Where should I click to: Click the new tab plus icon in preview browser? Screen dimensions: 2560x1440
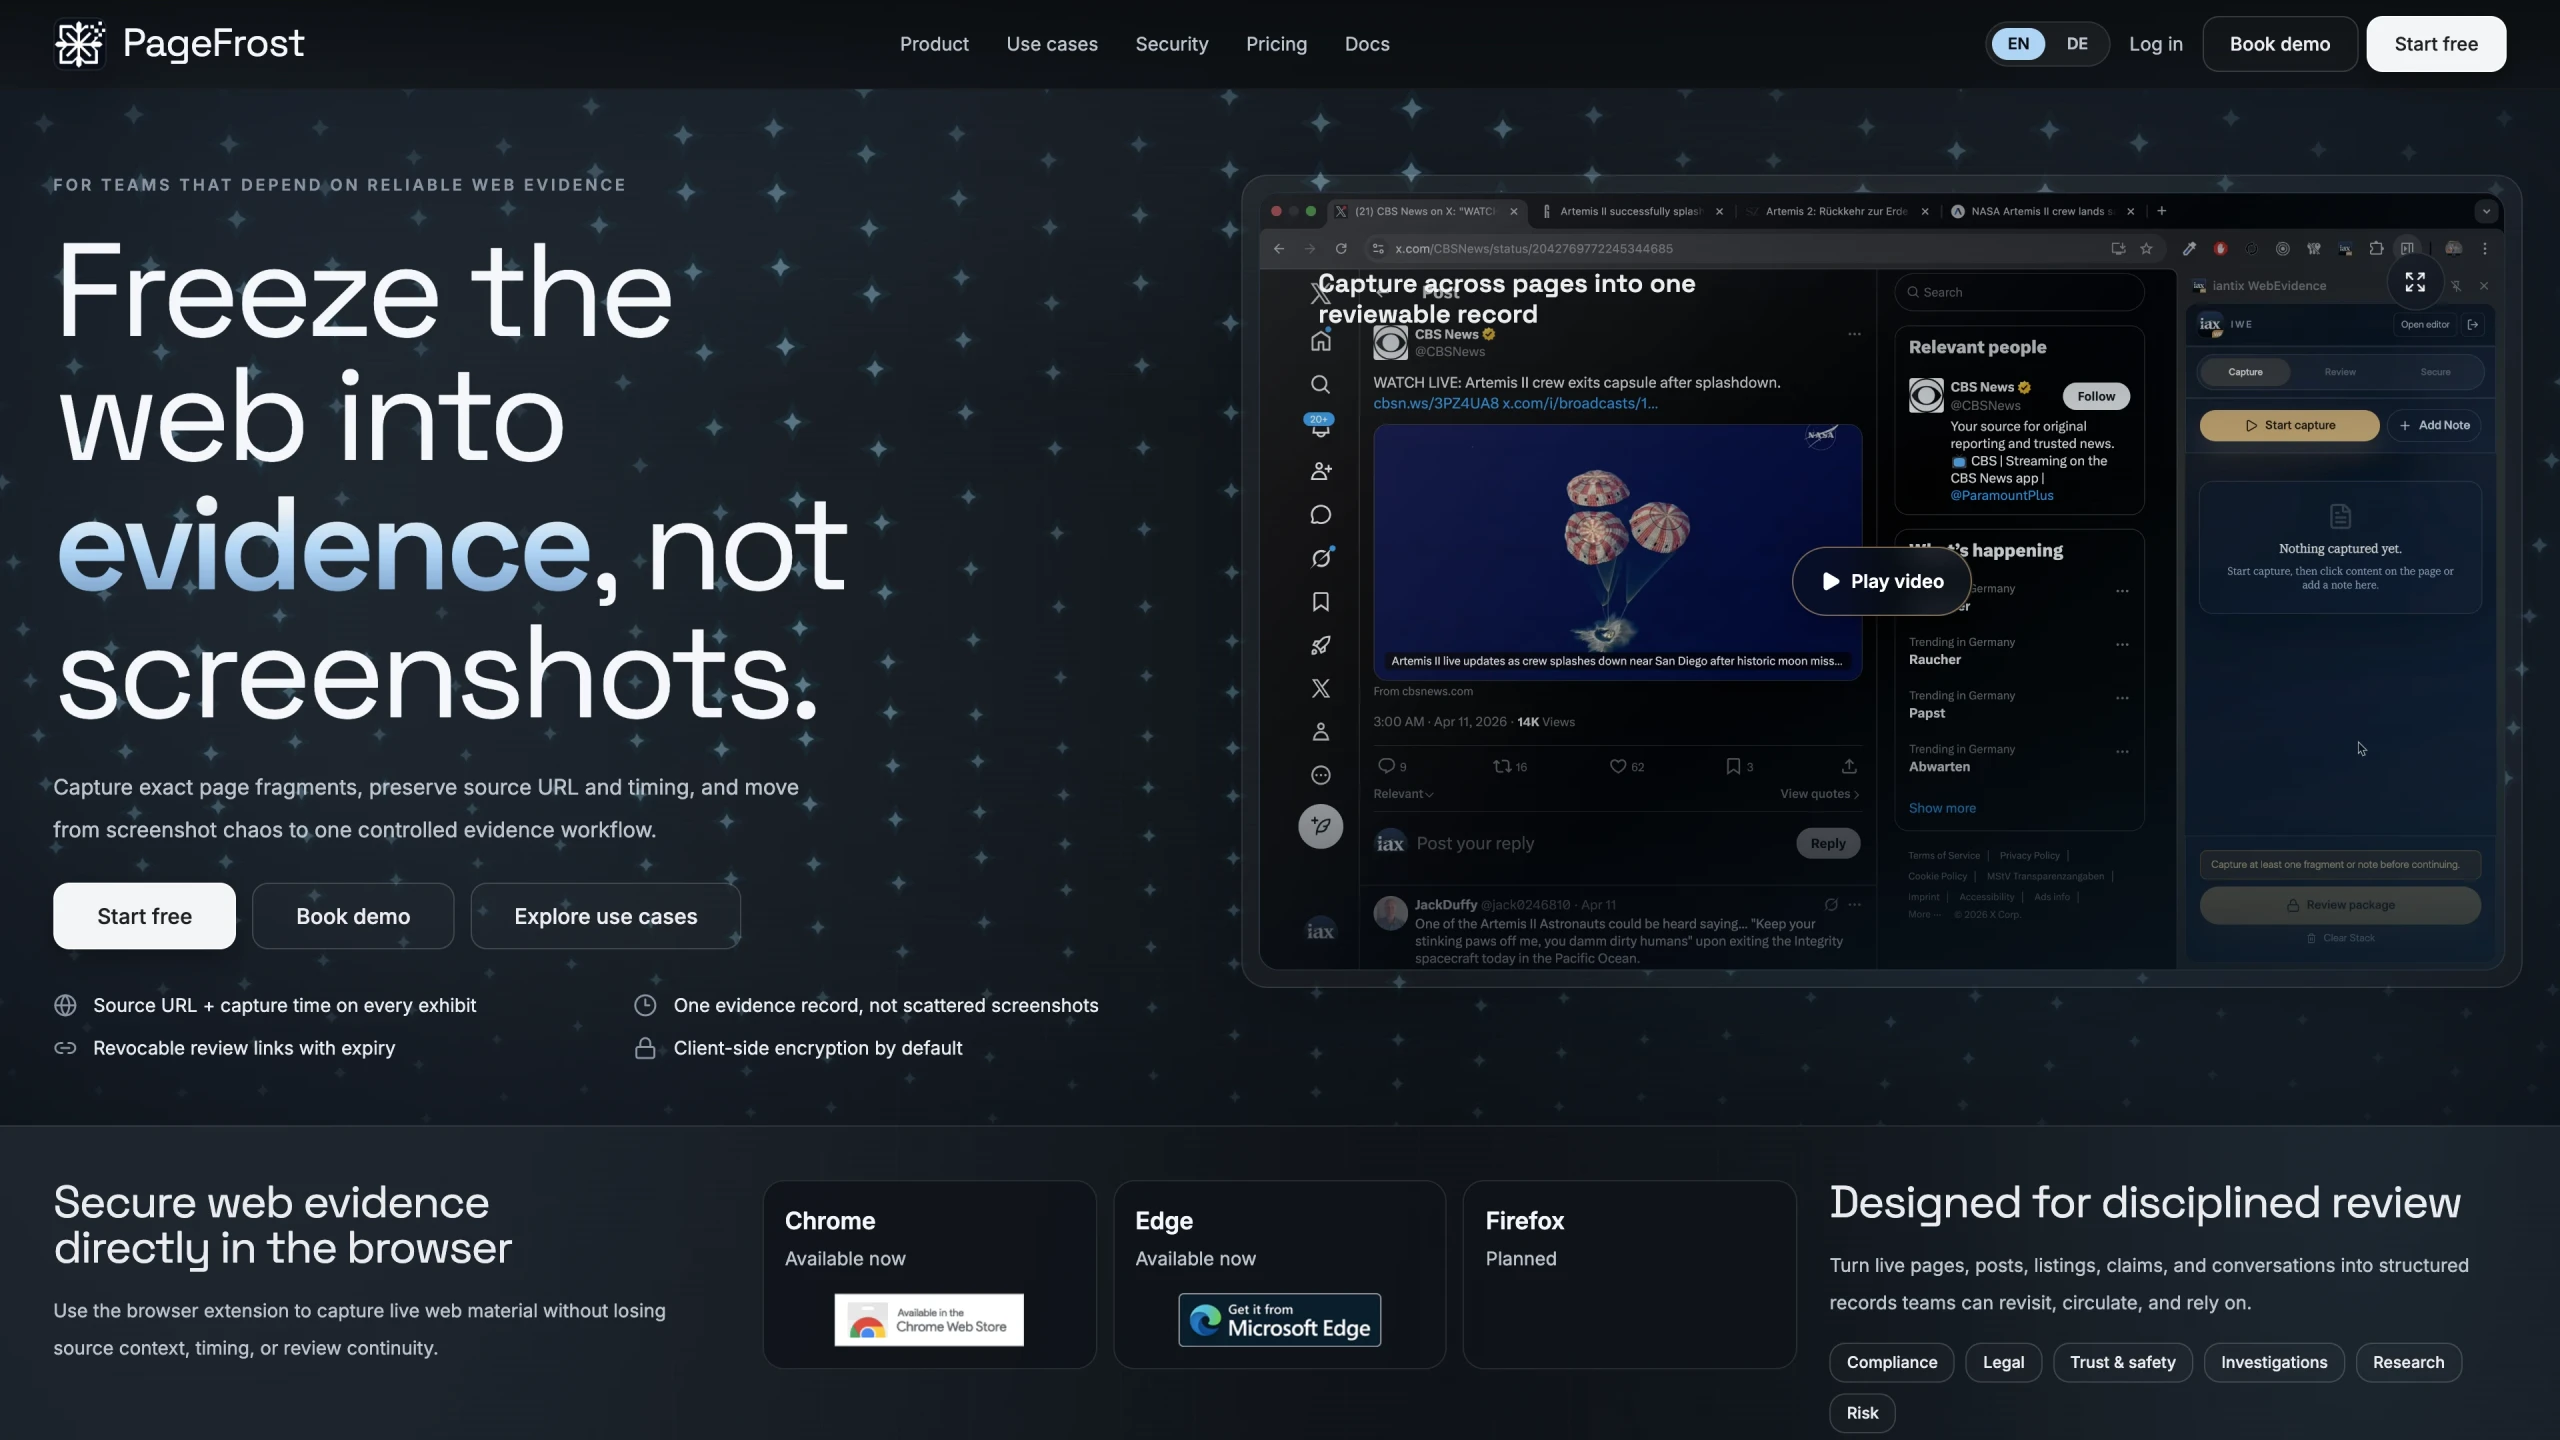pos(2162,211)
